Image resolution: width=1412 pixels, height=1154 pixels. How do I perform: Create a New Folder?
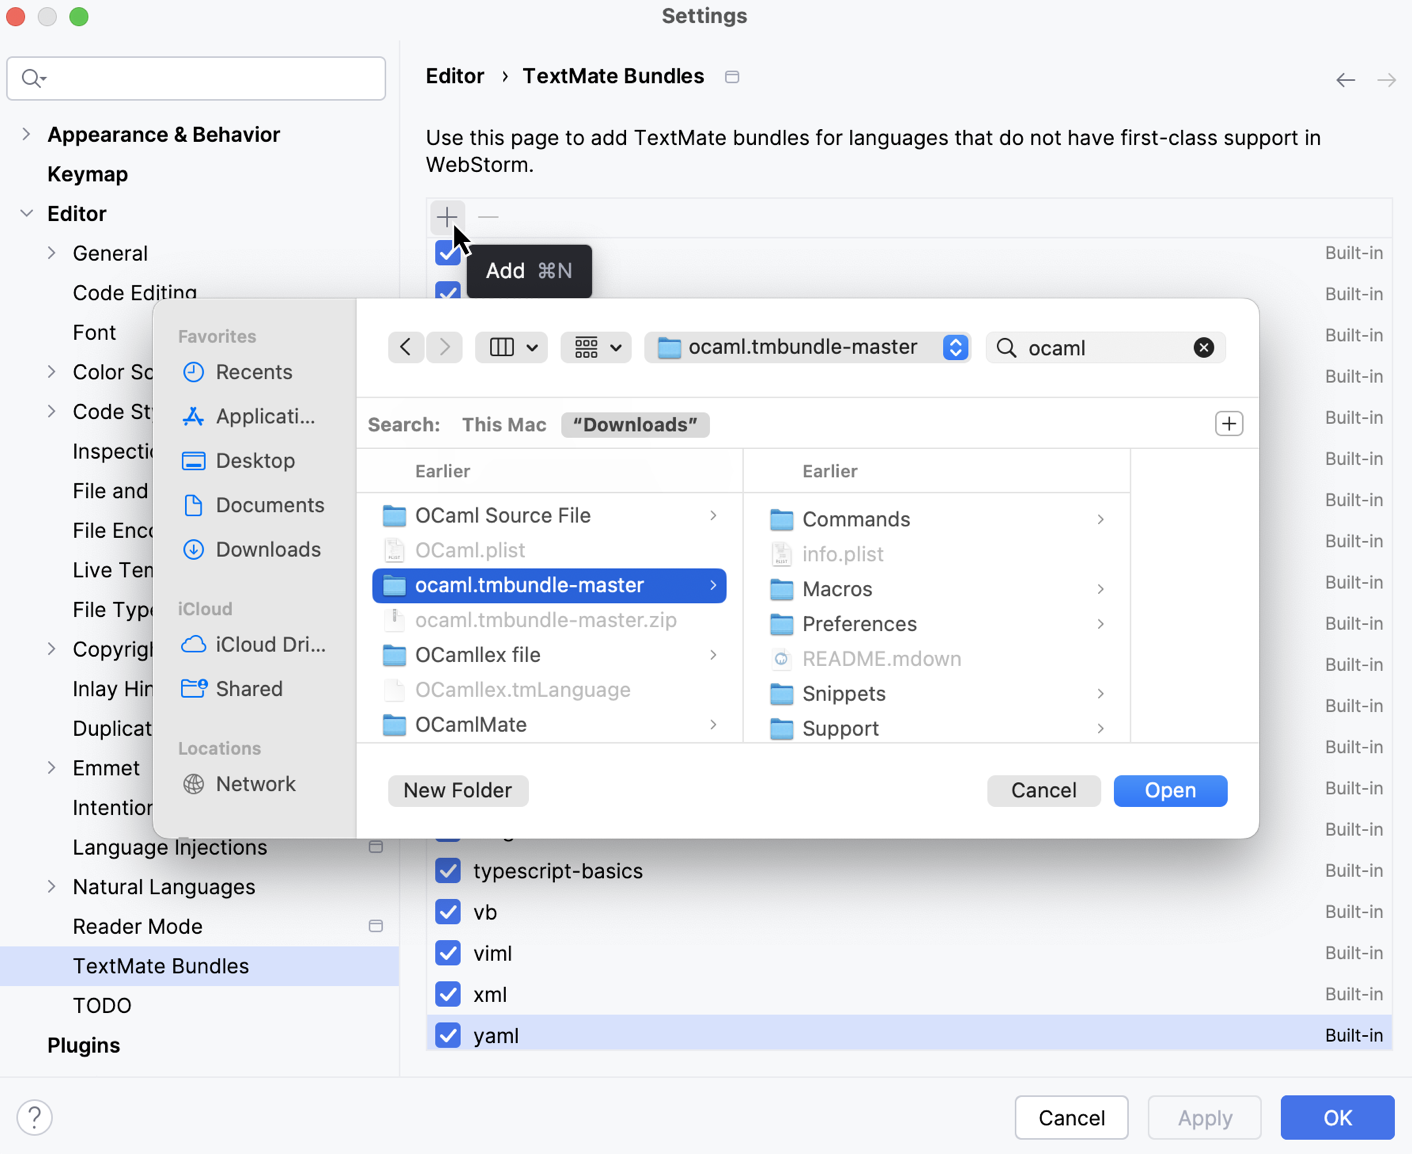tap(458, 790)
